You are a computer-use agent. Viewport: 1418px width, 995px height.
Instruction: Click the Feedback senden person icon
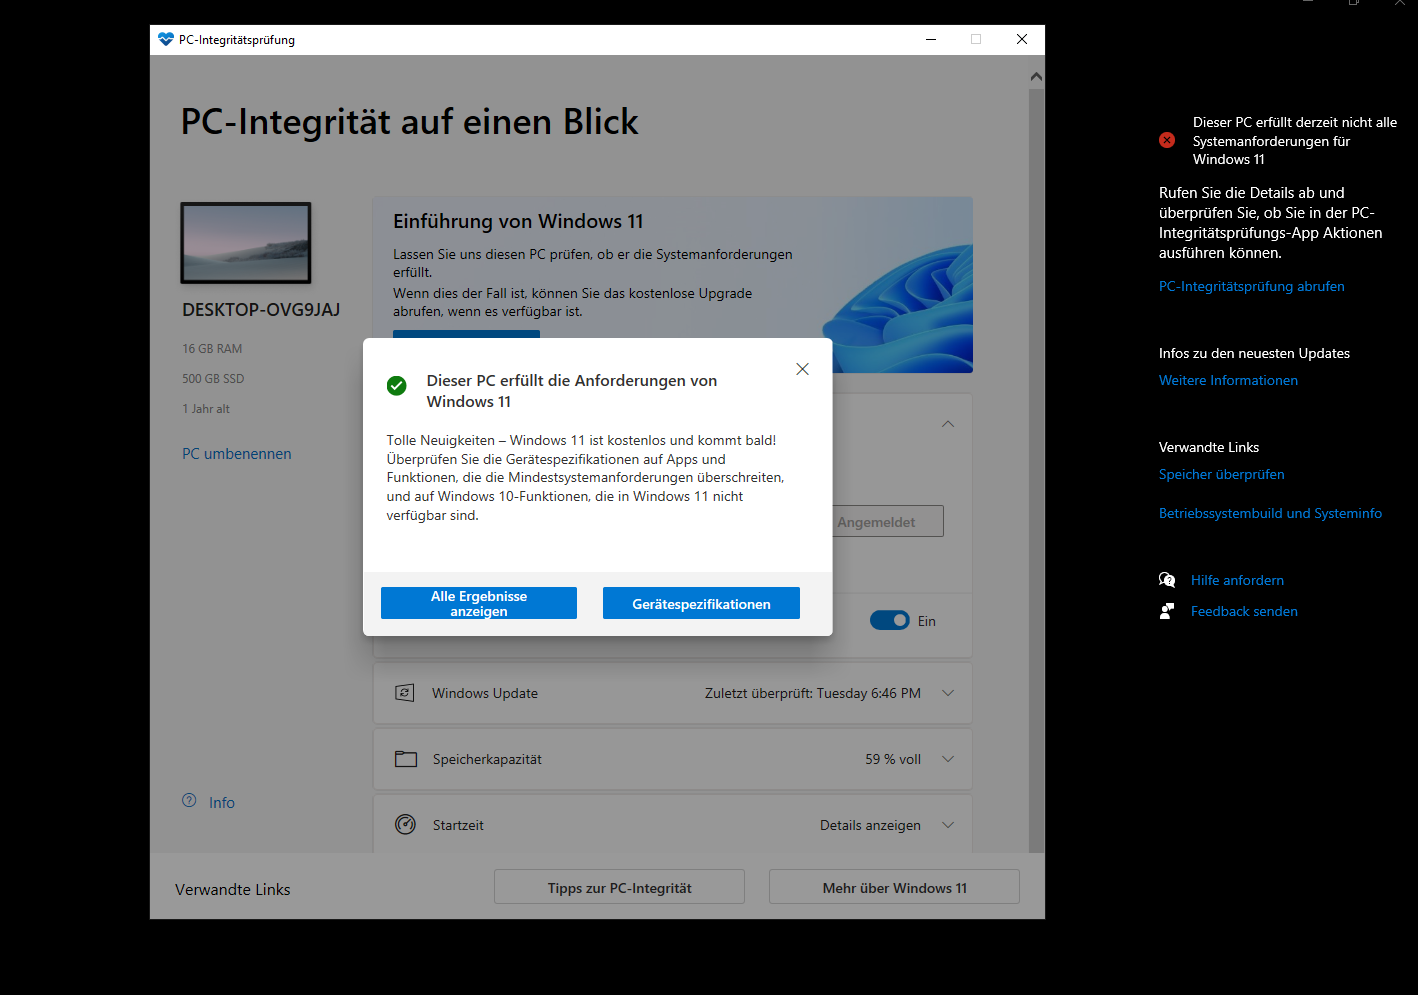[x=1167, y=611]
